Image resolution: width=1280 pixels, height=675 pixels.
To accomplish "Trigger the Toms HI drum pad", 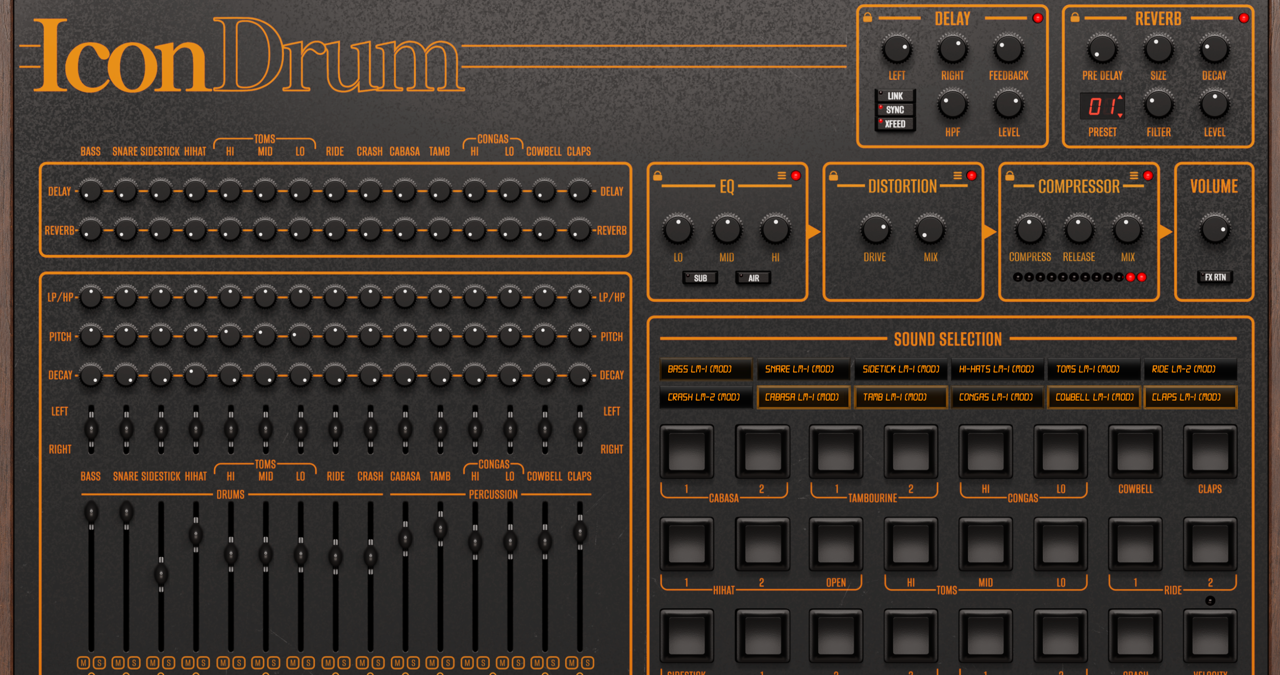I will [910, 544].
